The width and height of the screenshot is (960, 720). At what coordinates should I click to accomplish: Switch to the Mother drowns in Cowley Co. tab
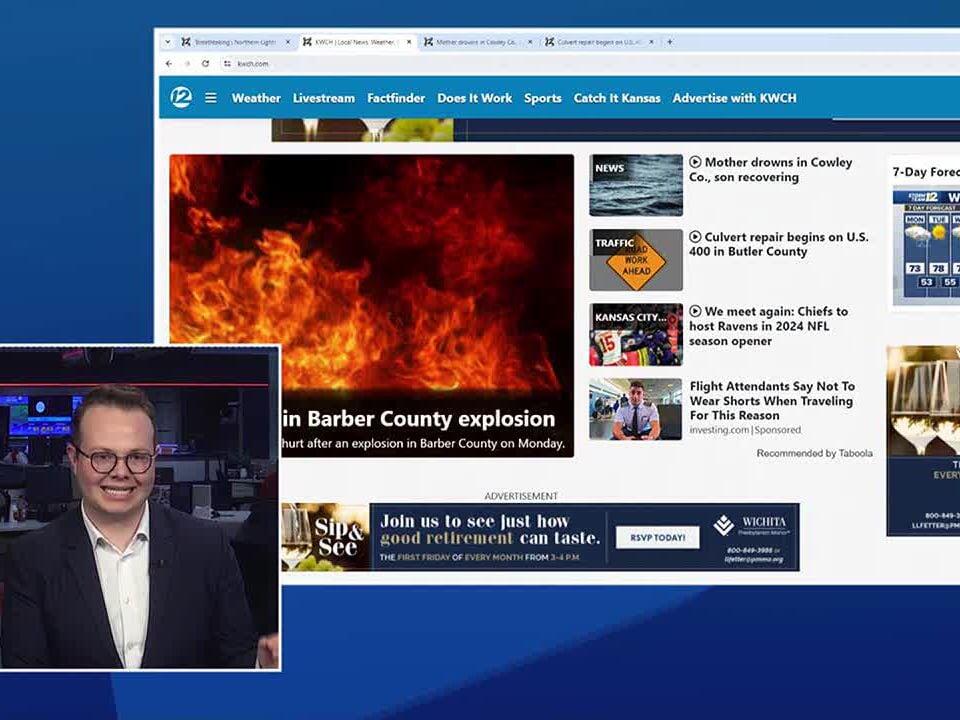point(475,40)
